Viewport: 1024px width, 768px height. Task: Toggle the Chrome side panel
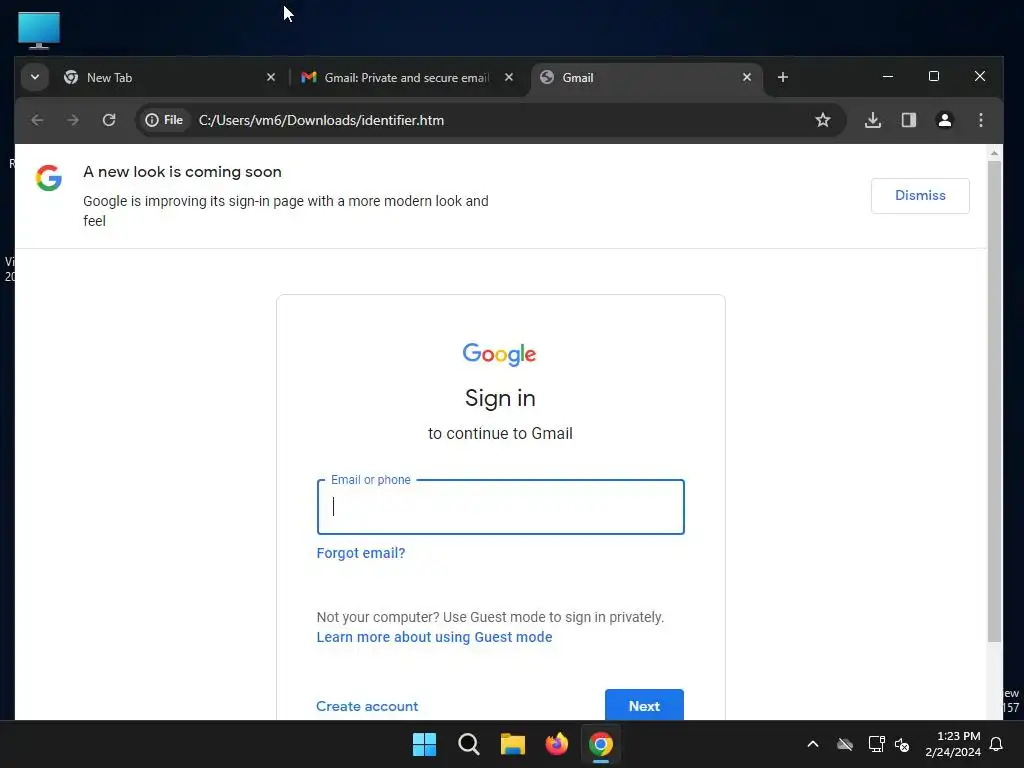[909, 120]
